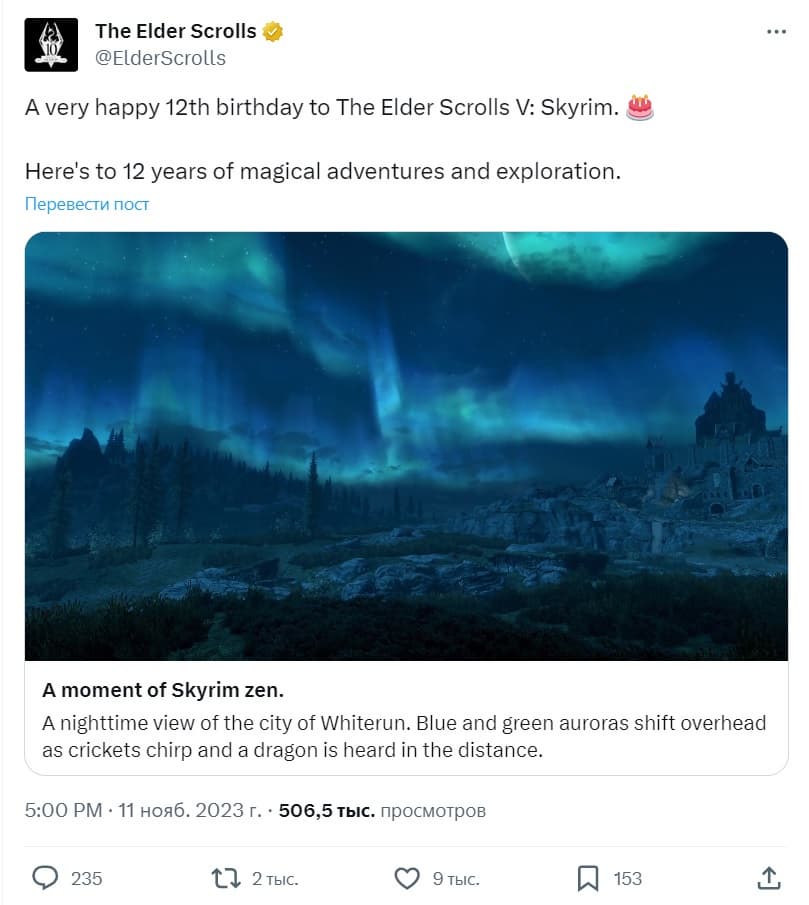Click the 235 replies count

tap(87, 878)
